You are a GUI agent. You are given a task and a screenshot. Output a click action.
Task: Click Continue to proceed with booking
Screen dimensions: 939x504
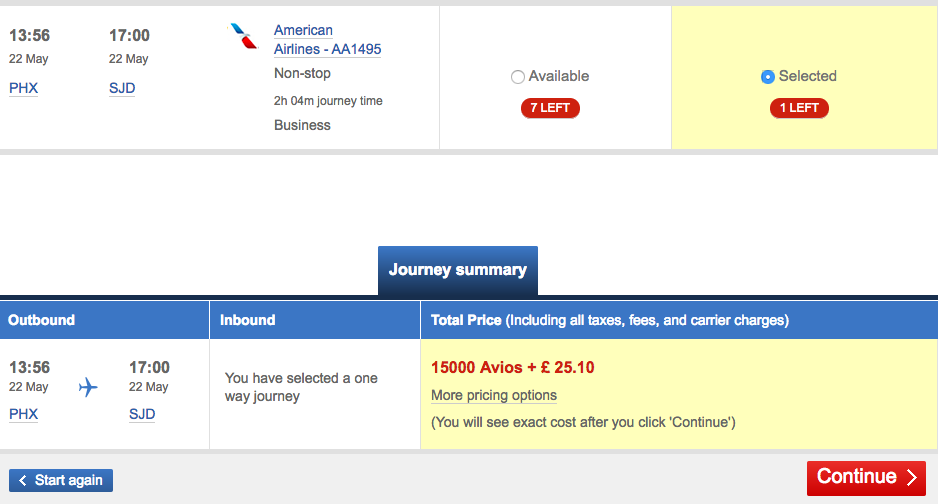tap(866, 478)
